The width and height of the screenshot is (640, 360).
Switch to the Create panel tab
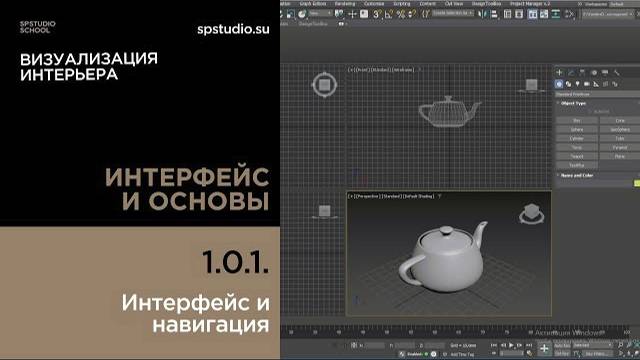click(x=559, y=72)
